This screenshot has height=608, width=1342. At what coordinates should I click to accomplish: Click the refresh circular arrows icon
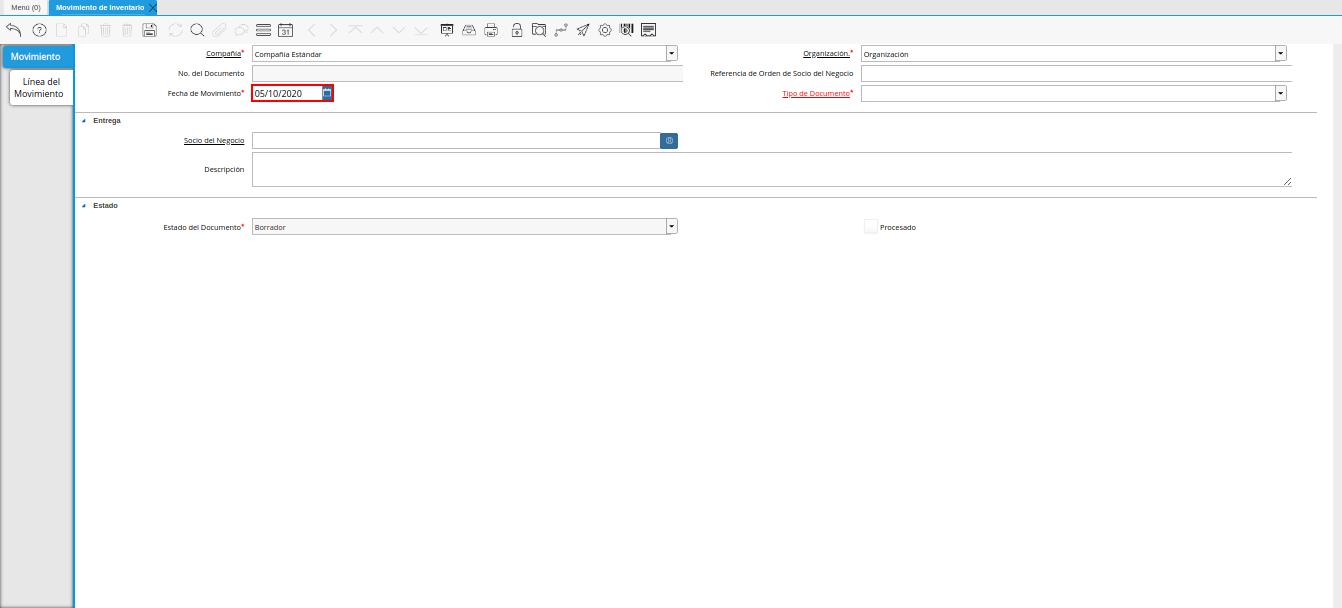coord(176,30)
